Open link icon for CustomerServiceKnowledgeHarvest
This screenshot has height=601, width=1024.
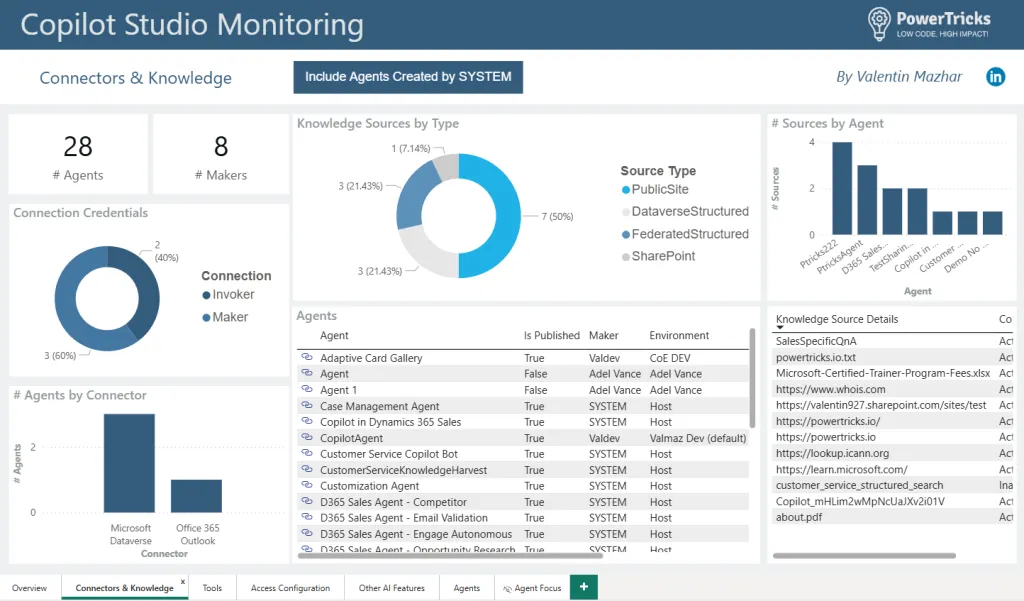(x=306, y=470)
